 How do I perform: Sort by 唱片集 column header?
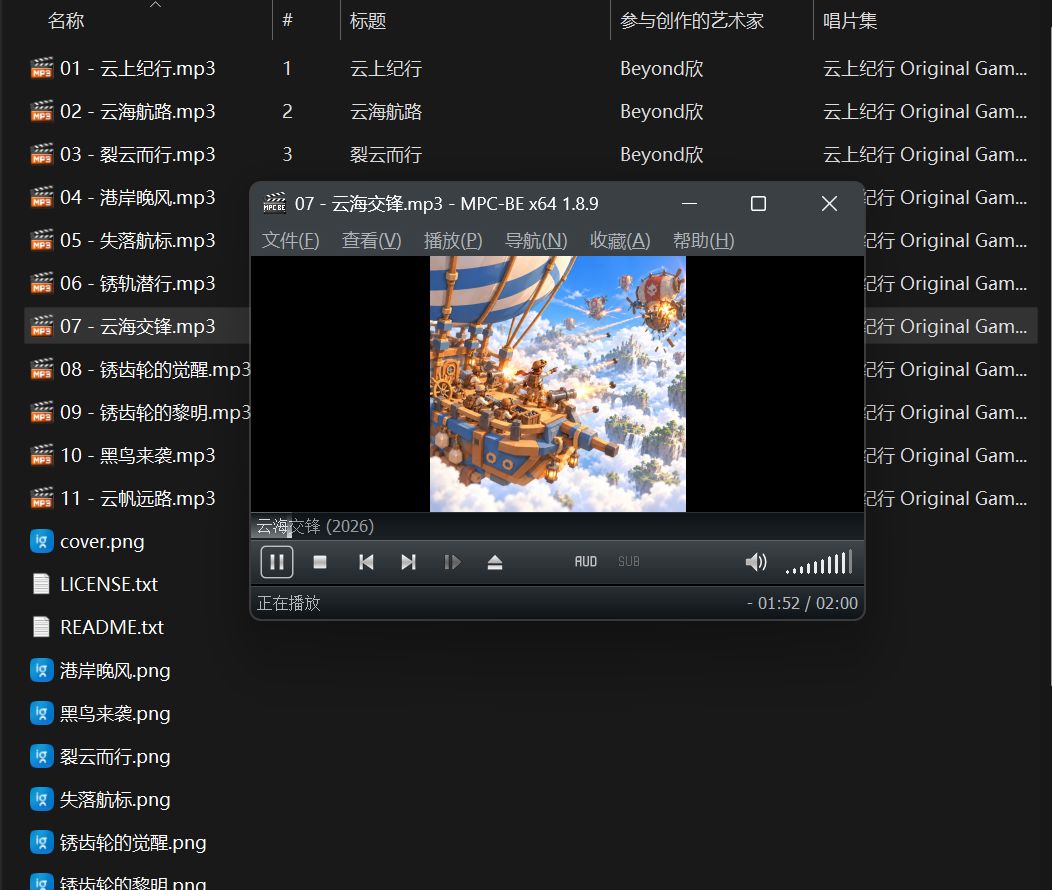point(850,21)
